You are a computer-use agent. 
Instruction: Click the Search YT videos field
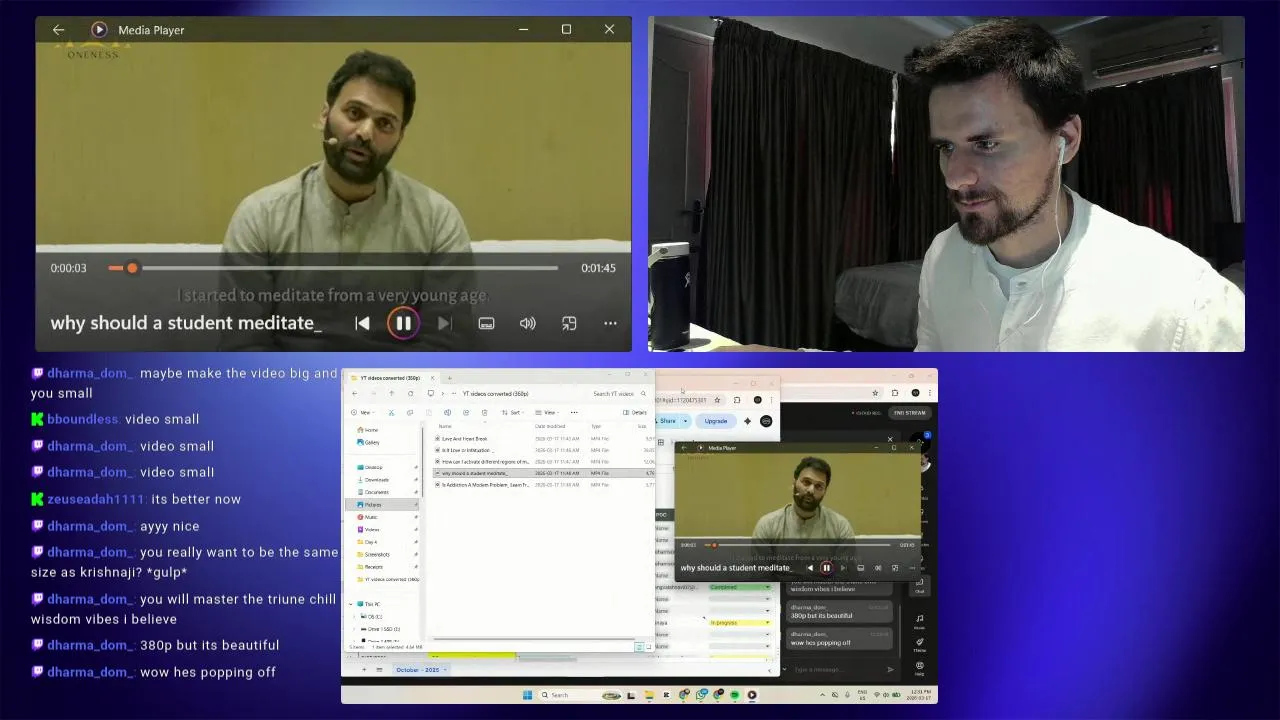[618, 393]
